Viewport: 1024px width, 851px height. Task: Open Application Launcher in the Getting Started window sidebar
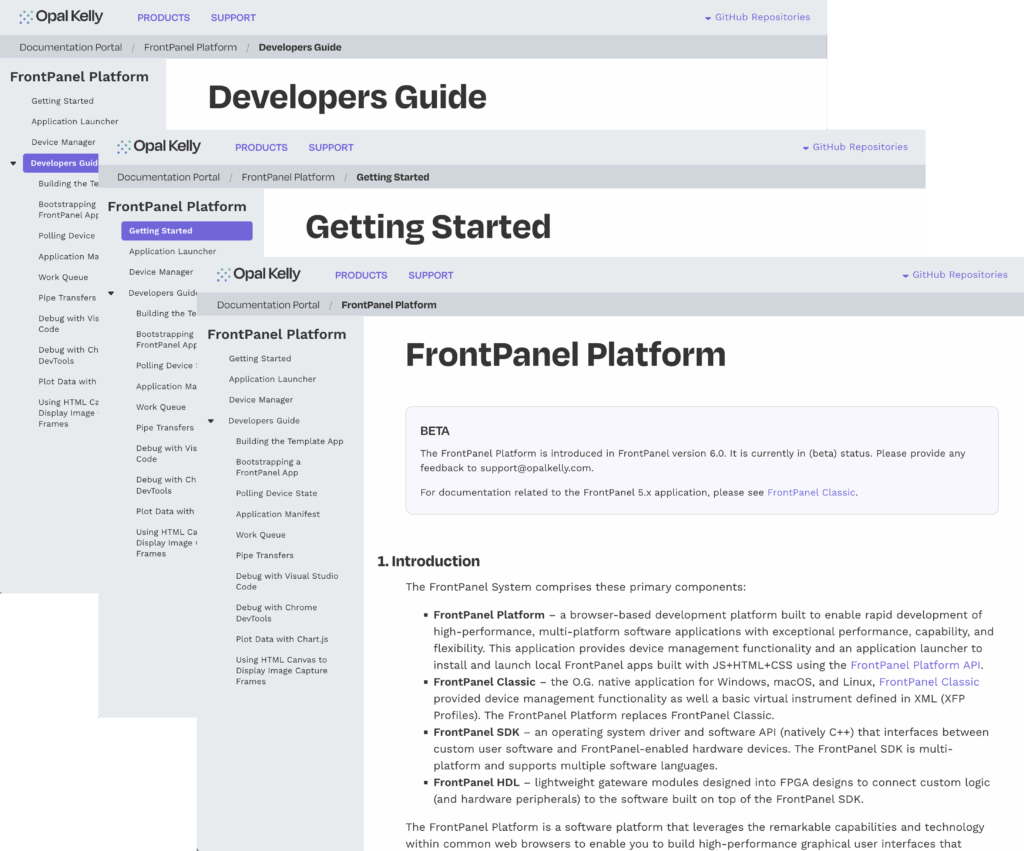172,251
